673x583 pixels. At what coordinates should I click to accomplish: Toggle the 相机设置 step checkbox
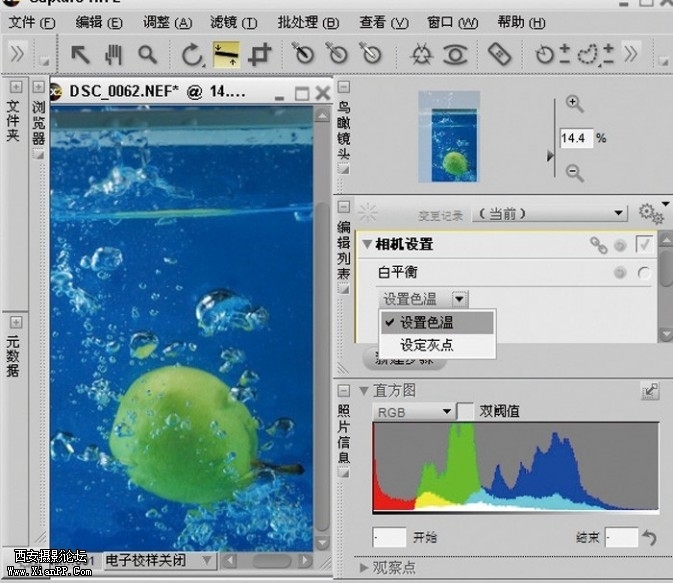coord(644,245)
